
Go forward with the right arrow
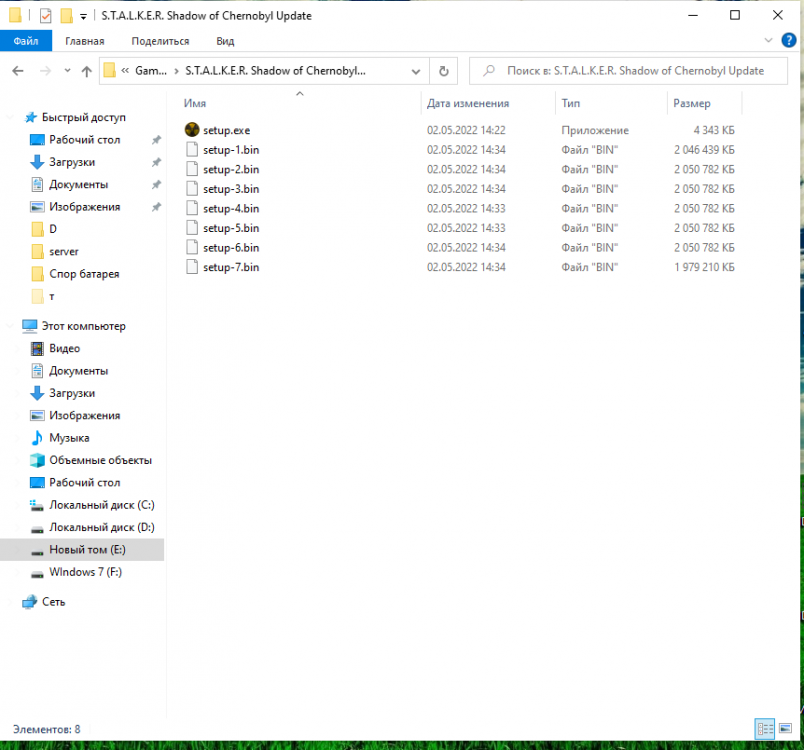(x=45, y=71)
